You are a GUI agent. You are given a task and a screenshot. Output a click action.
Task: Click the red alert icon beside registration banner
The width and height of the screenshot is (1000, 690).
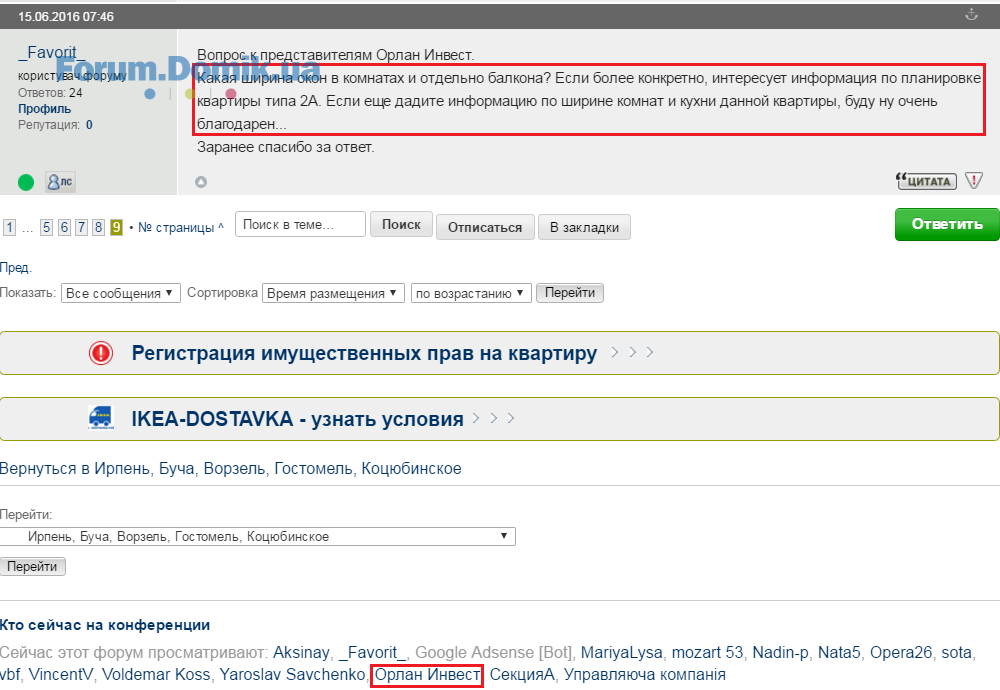(x=101, y=353)
